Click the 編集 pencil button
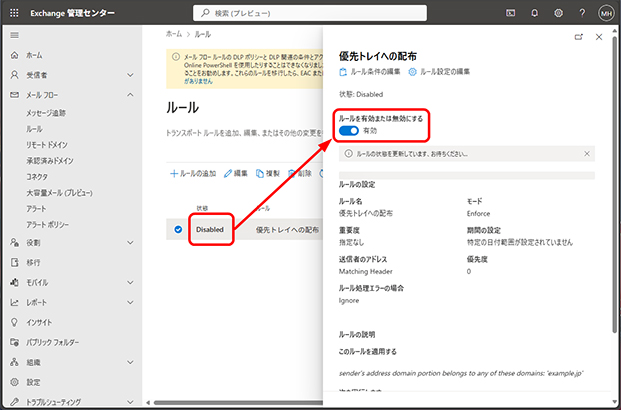The image size is (621, 410). (x=236, y=174)
